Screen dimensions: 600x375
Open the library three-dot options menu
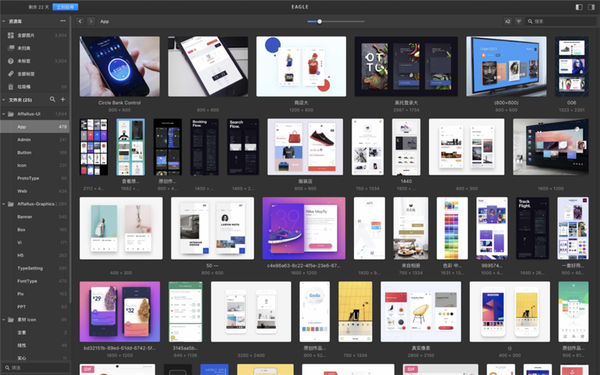pos(63,21)
